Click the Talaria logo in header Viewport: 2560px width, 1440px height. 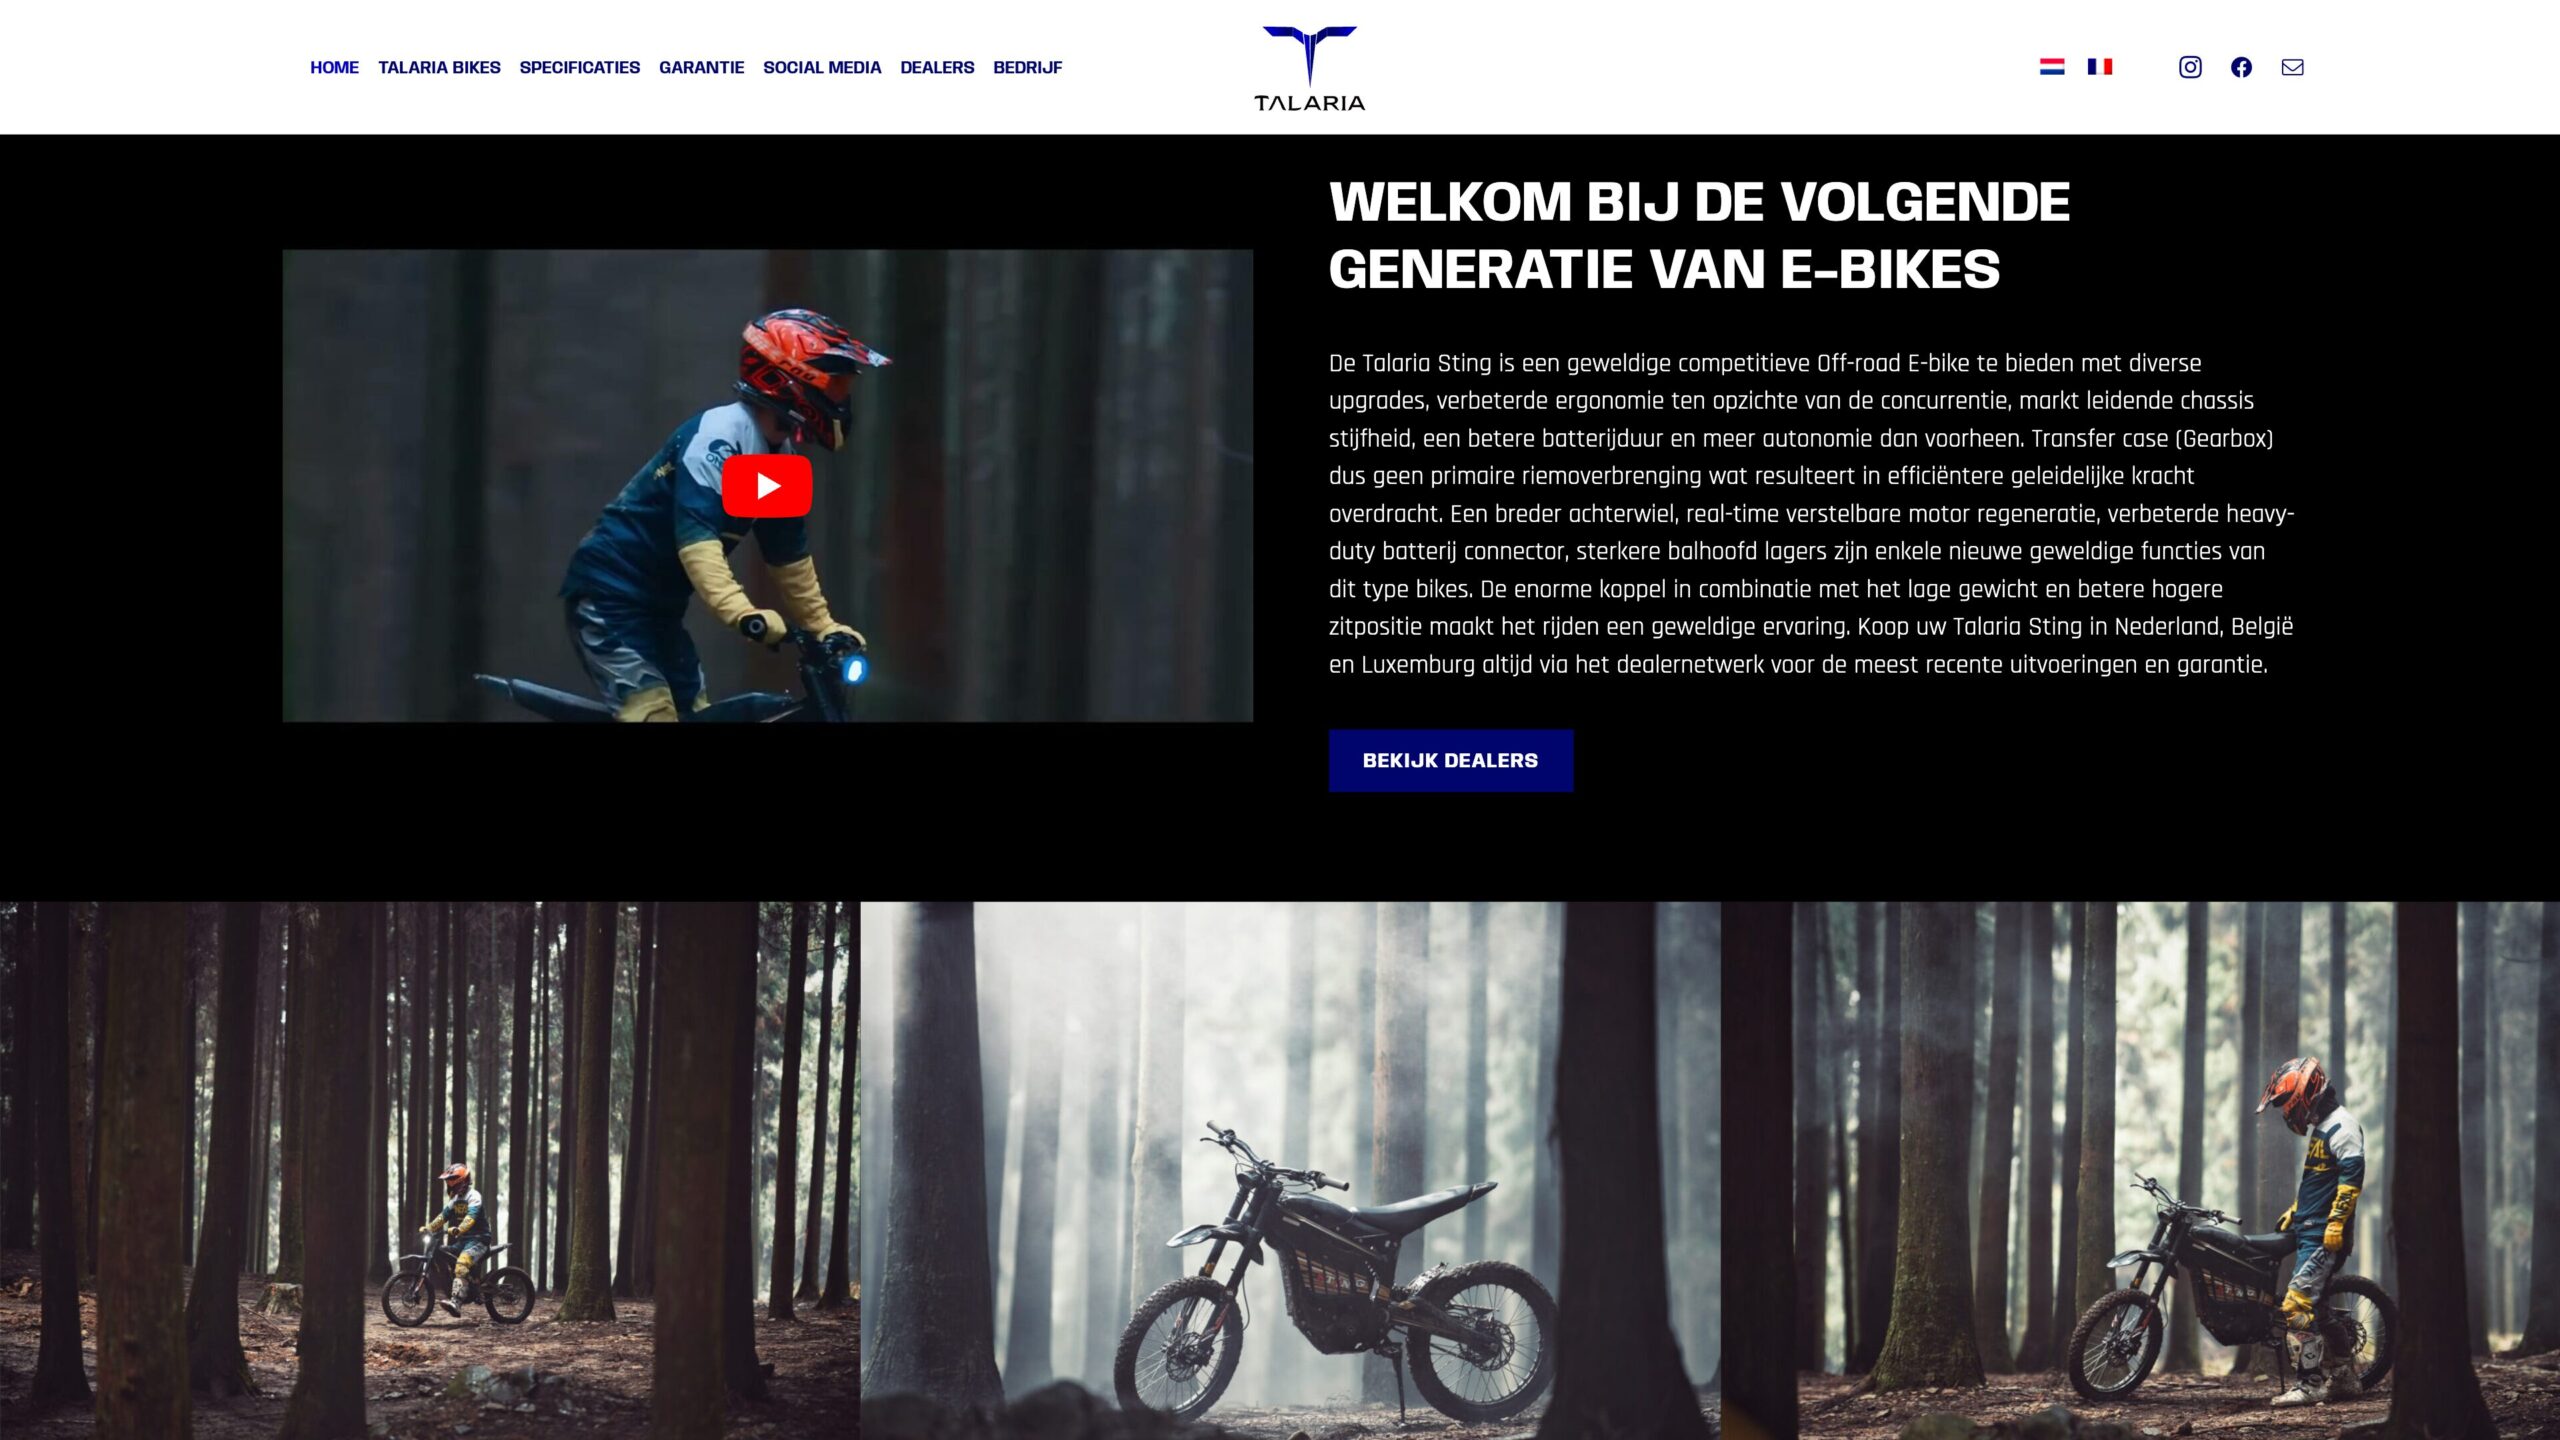(1309, 68)
